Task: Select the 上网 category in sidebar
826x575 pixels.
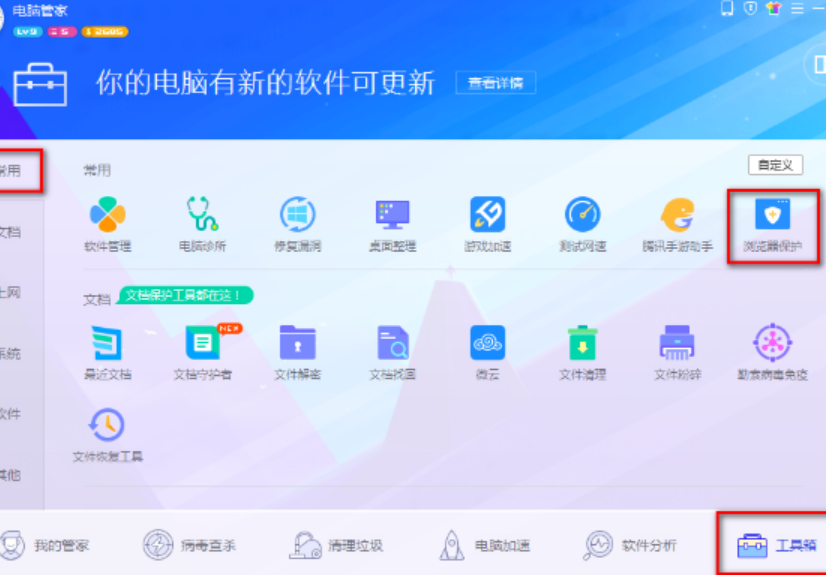Action: coord(11,293)
